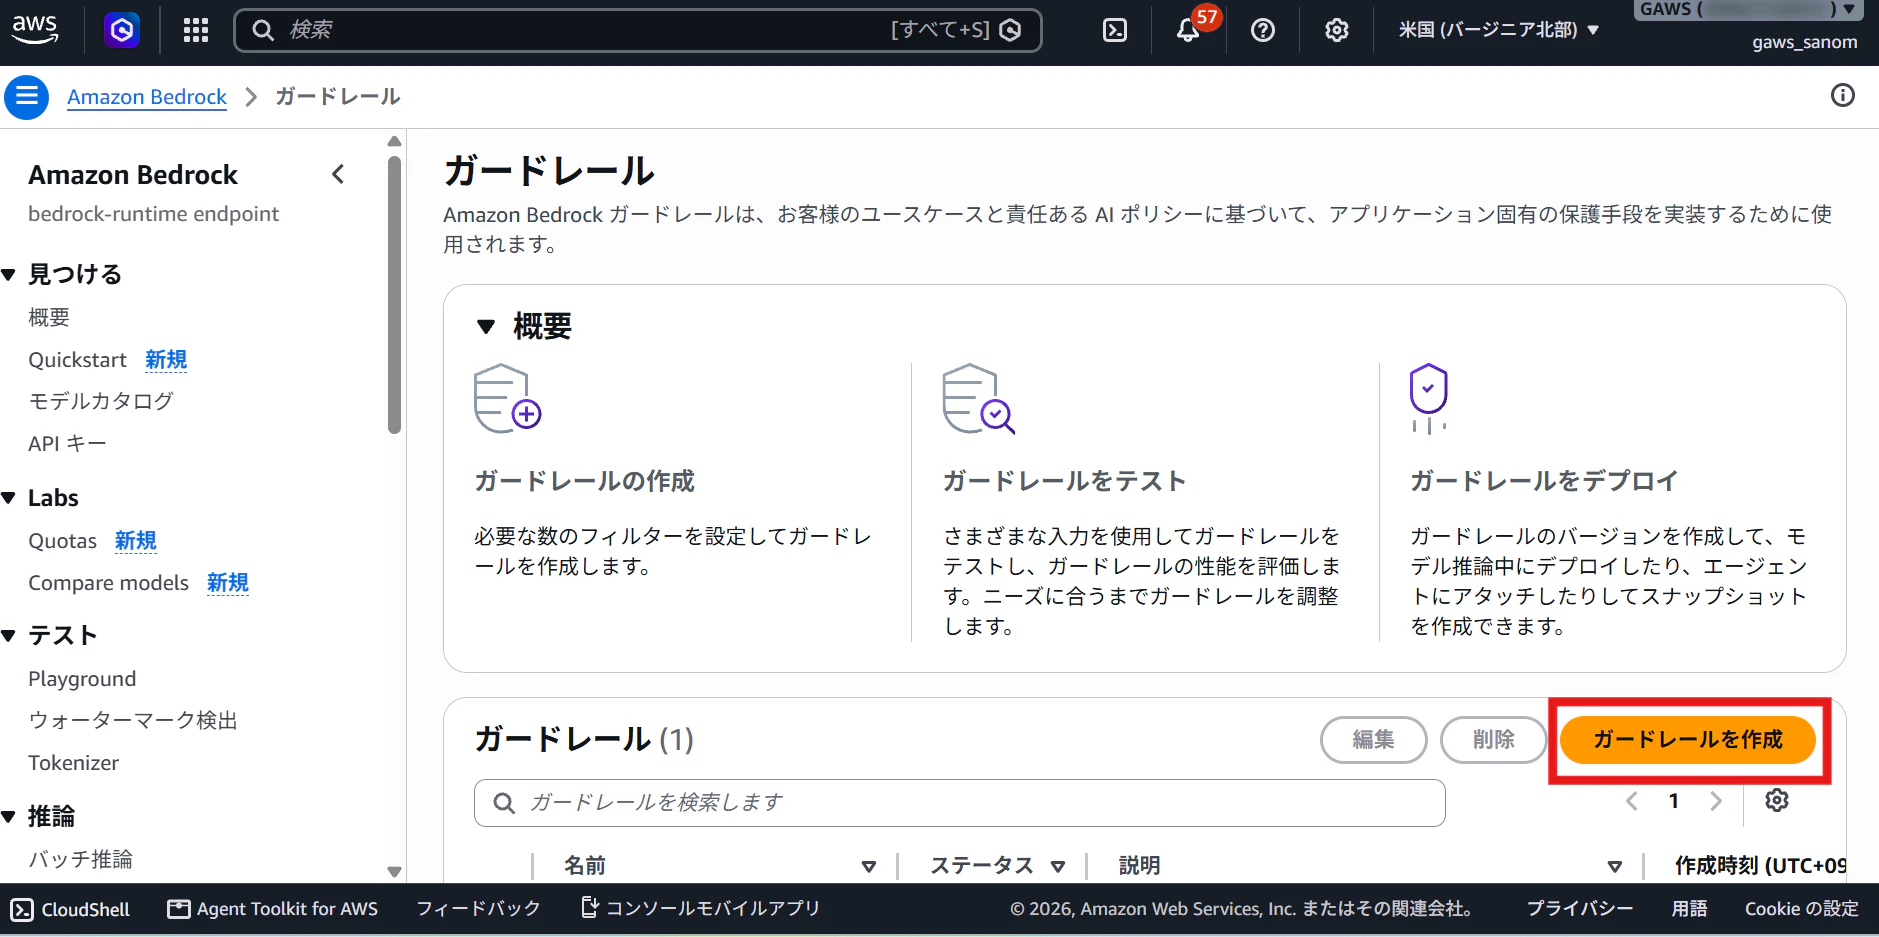Click the CloudShell icon in the footer

[x=22, y=909]
